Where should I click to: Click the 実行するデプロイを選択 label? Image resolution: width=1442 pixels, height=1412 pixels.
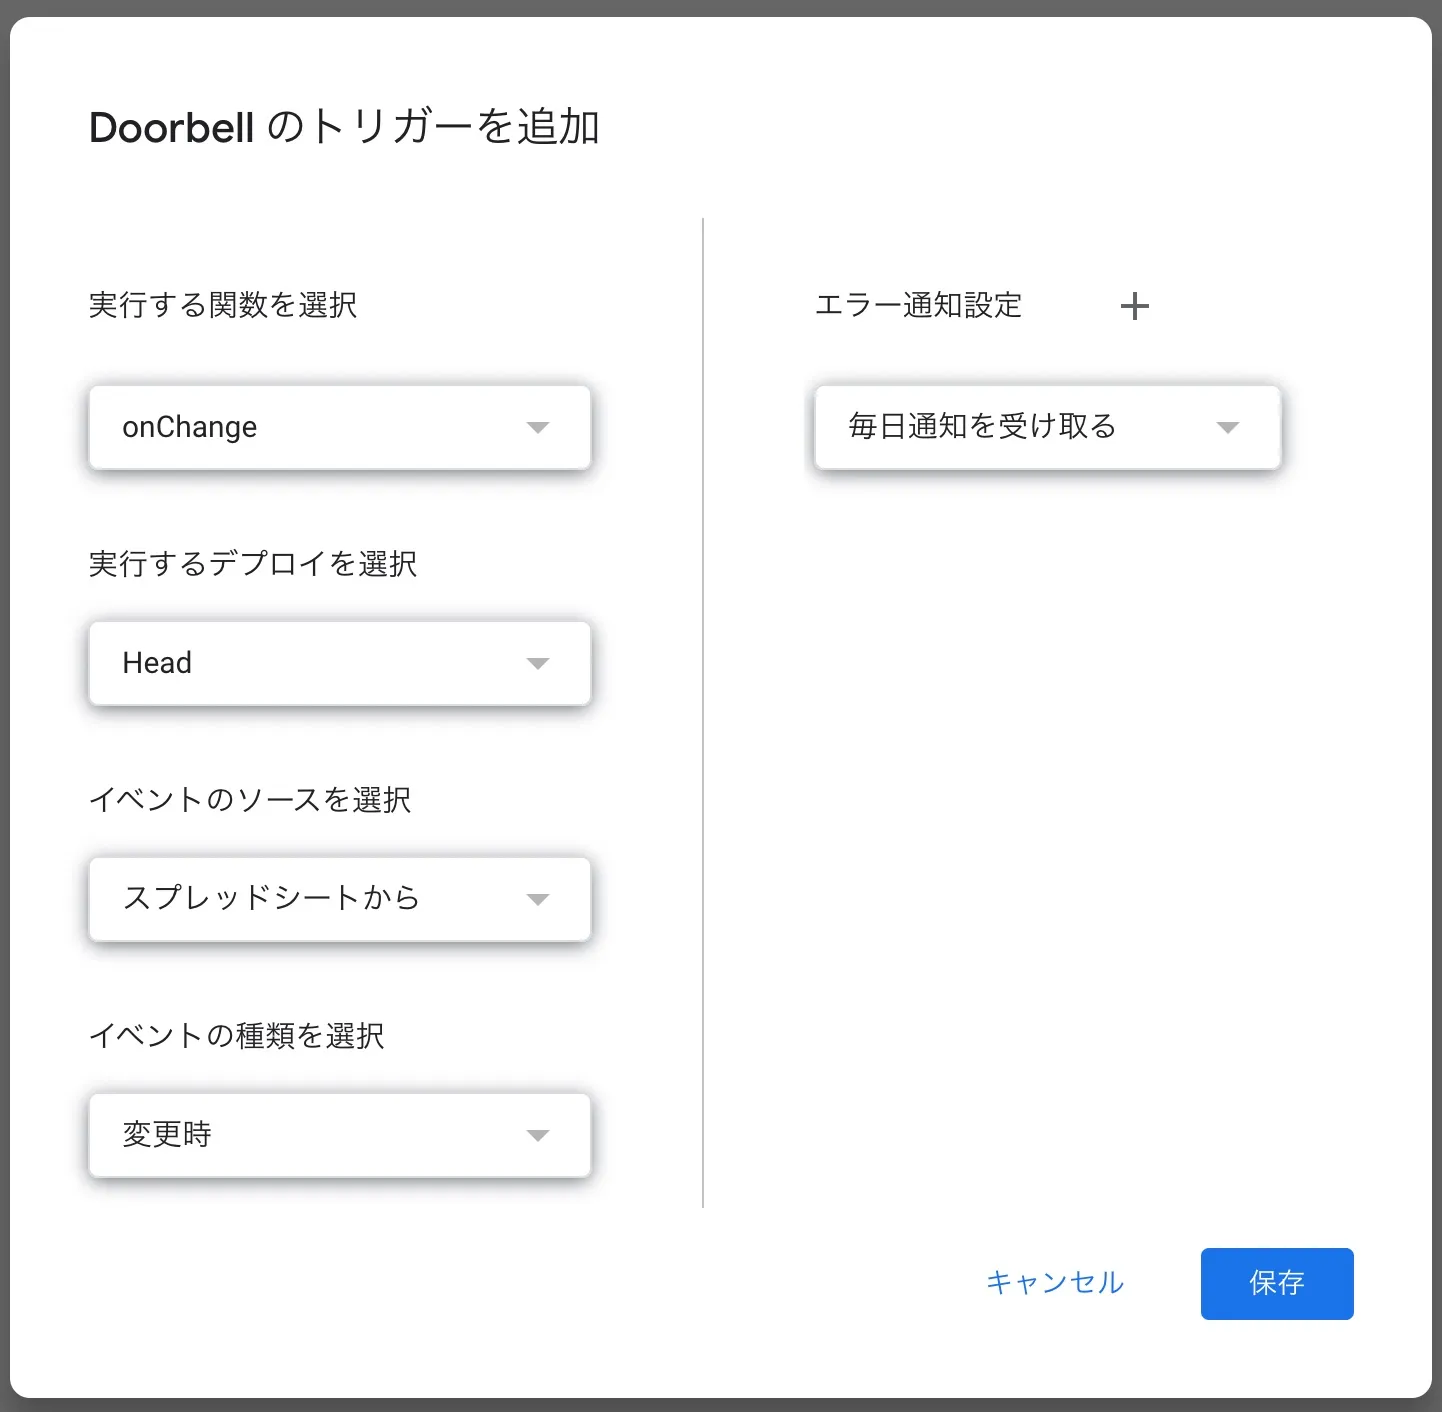pyautogui.click(x=253, y=564)
